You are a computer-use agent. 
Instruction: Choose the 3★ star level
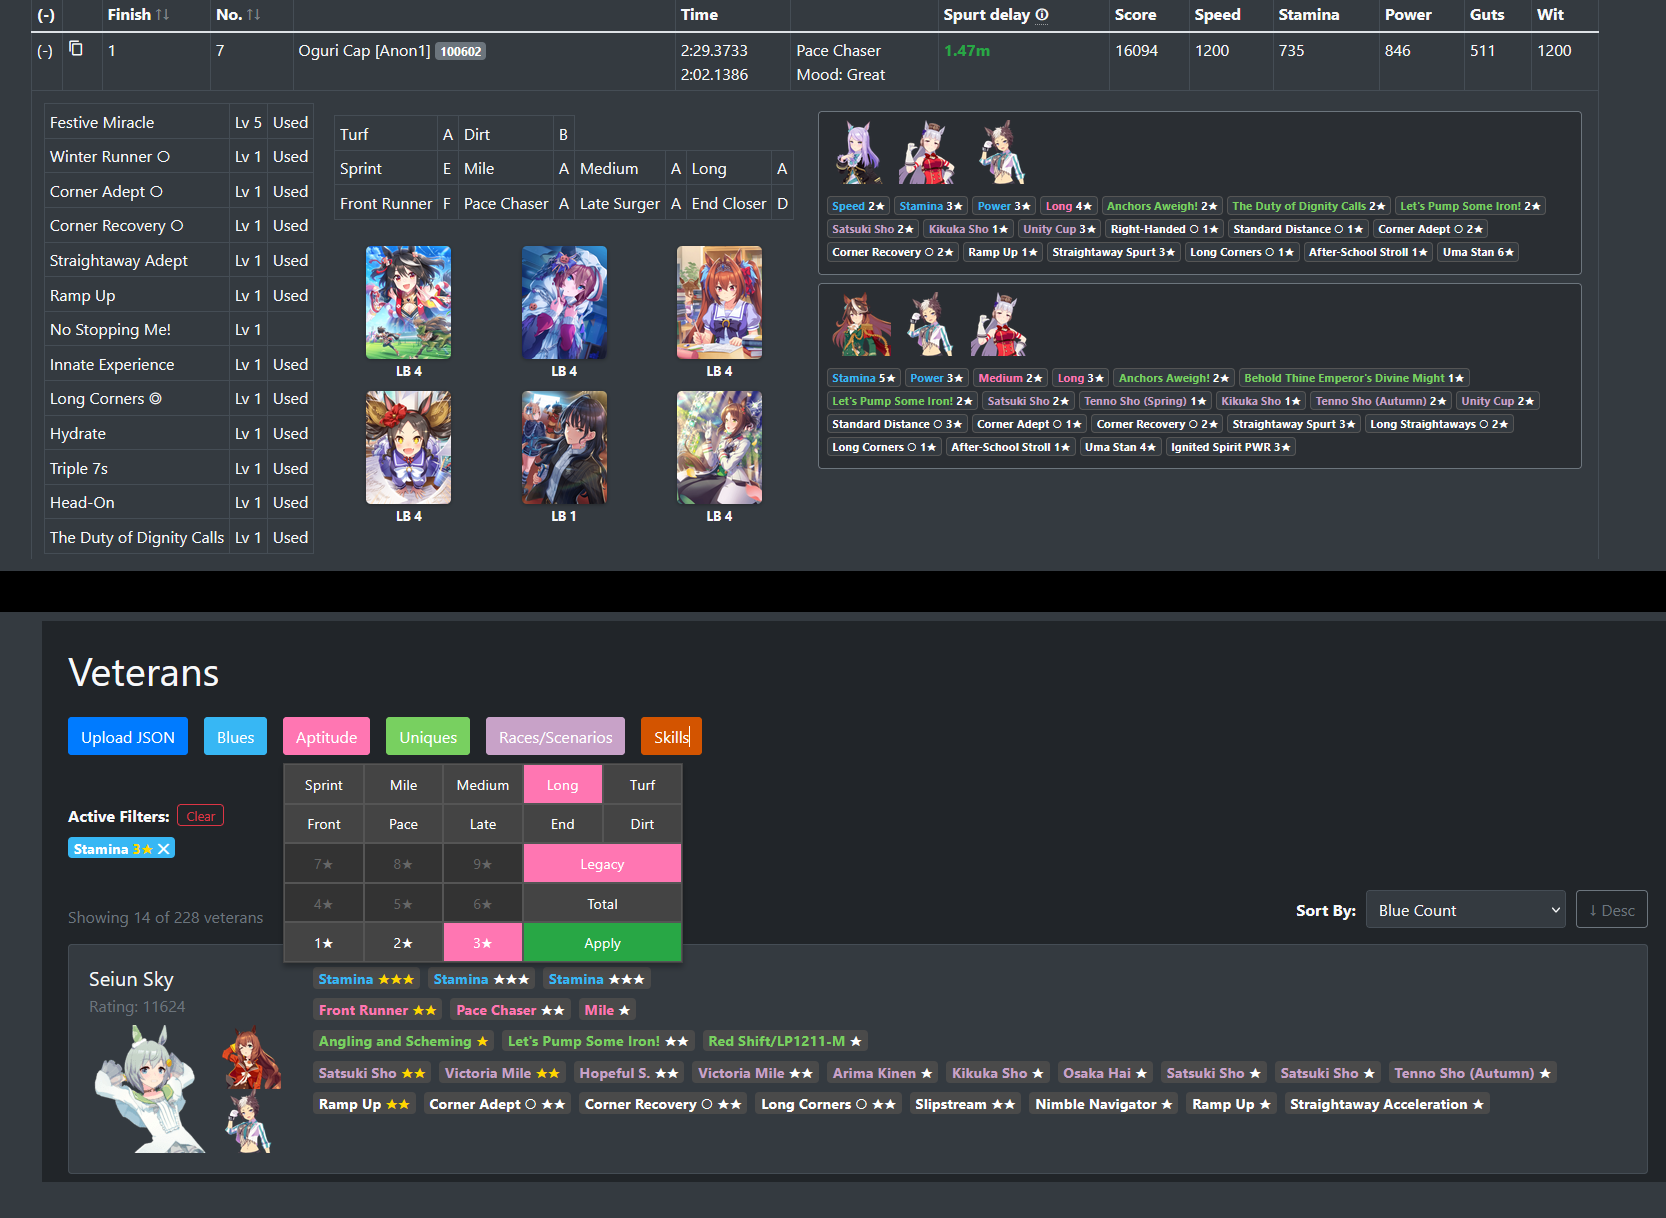point(483,943)
